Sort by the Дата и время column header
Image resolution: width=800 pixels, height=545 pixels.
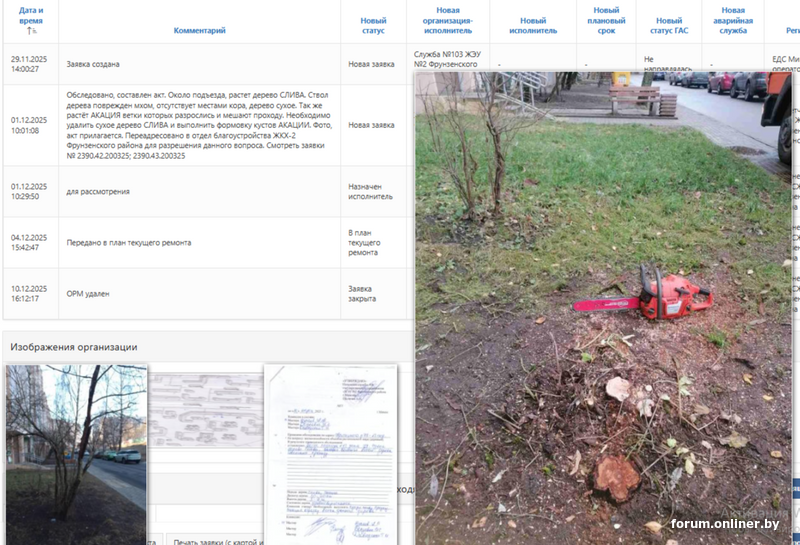click(x=31, y=15)
